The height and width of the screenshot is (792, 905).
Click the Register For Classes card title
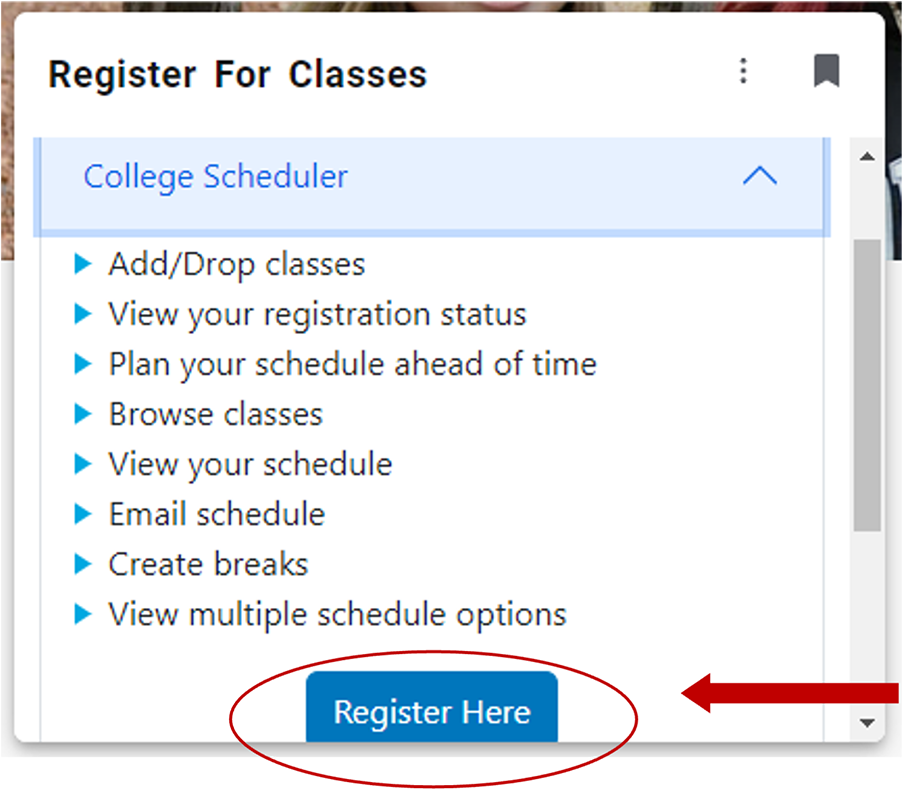click(238, 75)
